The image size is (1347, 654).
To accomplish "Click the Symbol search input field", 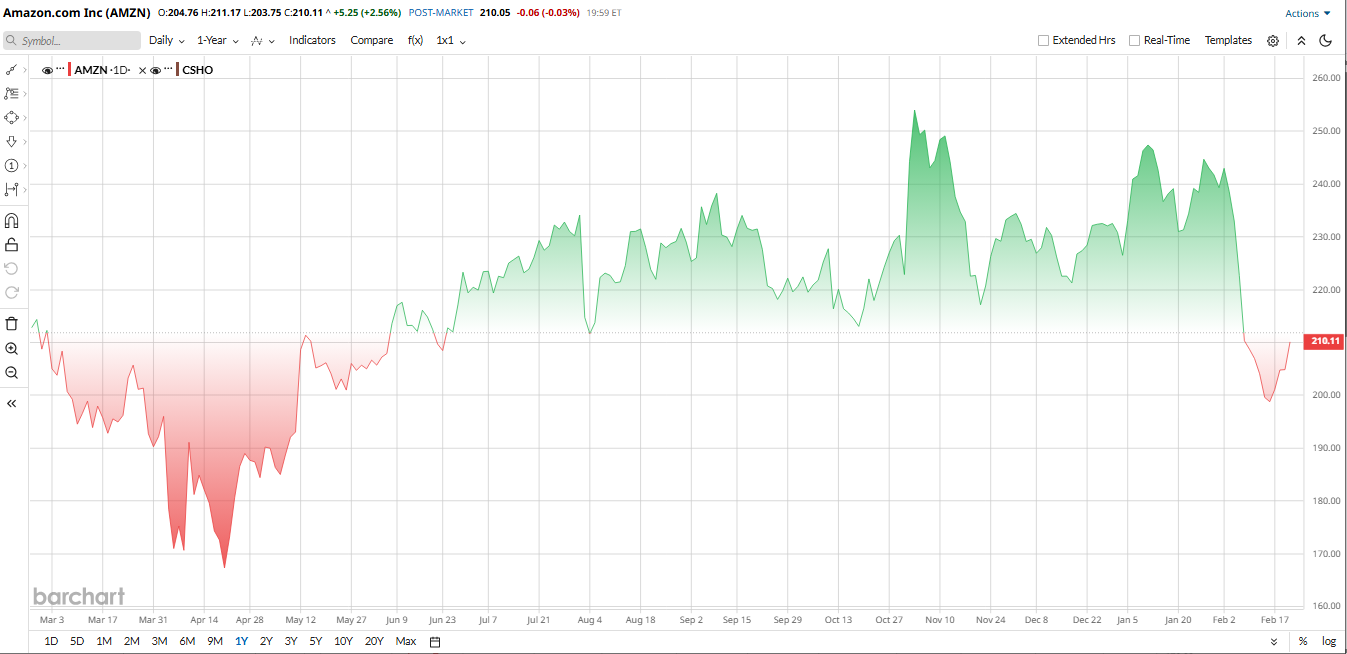I will pos(71,41).
